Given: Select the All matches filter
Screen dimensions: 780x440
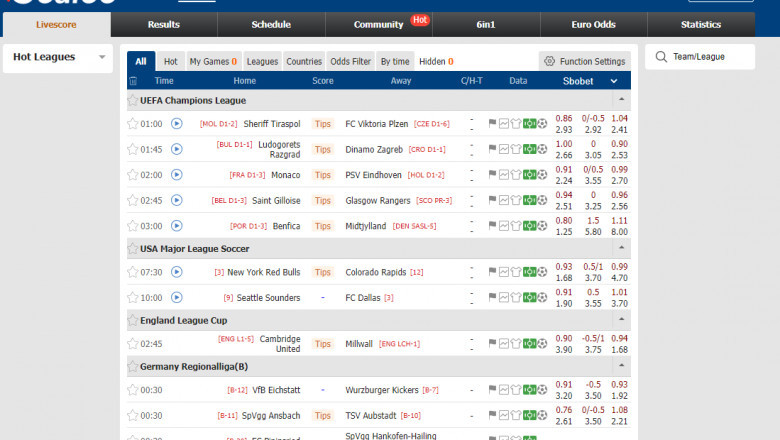Looking at the screenshot, I should point(141,61).
